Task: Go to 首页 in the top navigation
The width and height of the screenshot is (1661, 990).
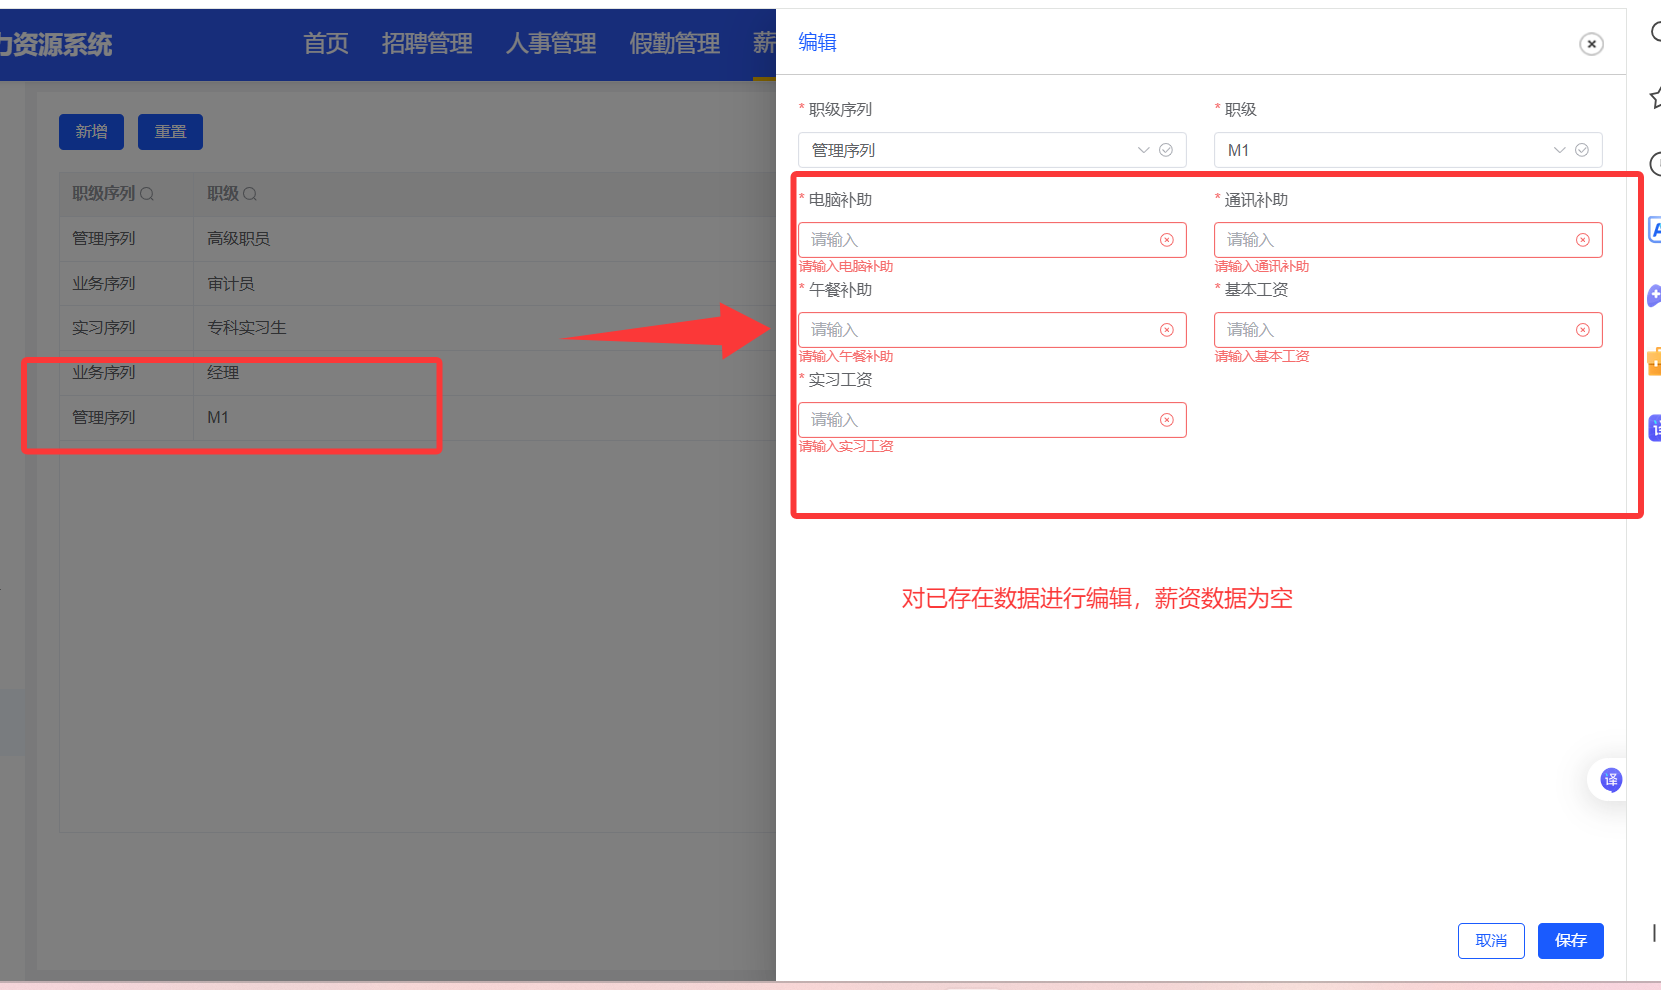Action: pos(326,44)
